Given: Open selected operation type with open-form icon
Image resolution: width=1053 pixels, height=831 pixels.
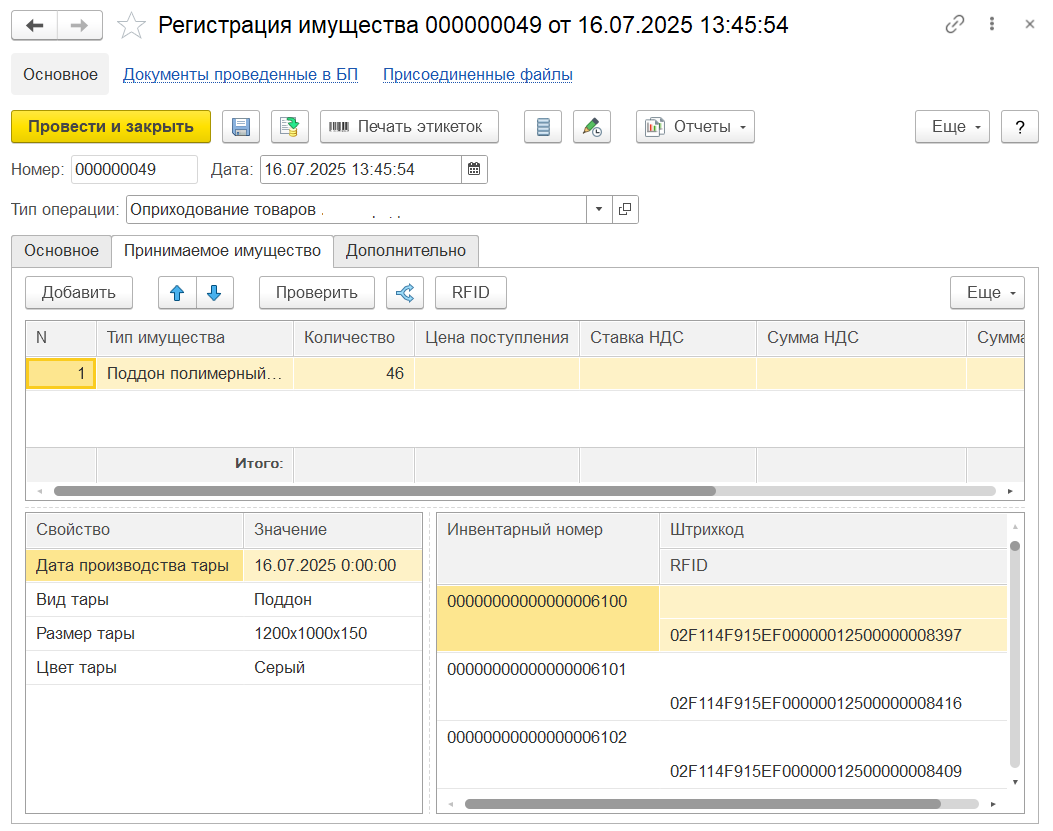Looking at the screenshot, I should point(625,209).
